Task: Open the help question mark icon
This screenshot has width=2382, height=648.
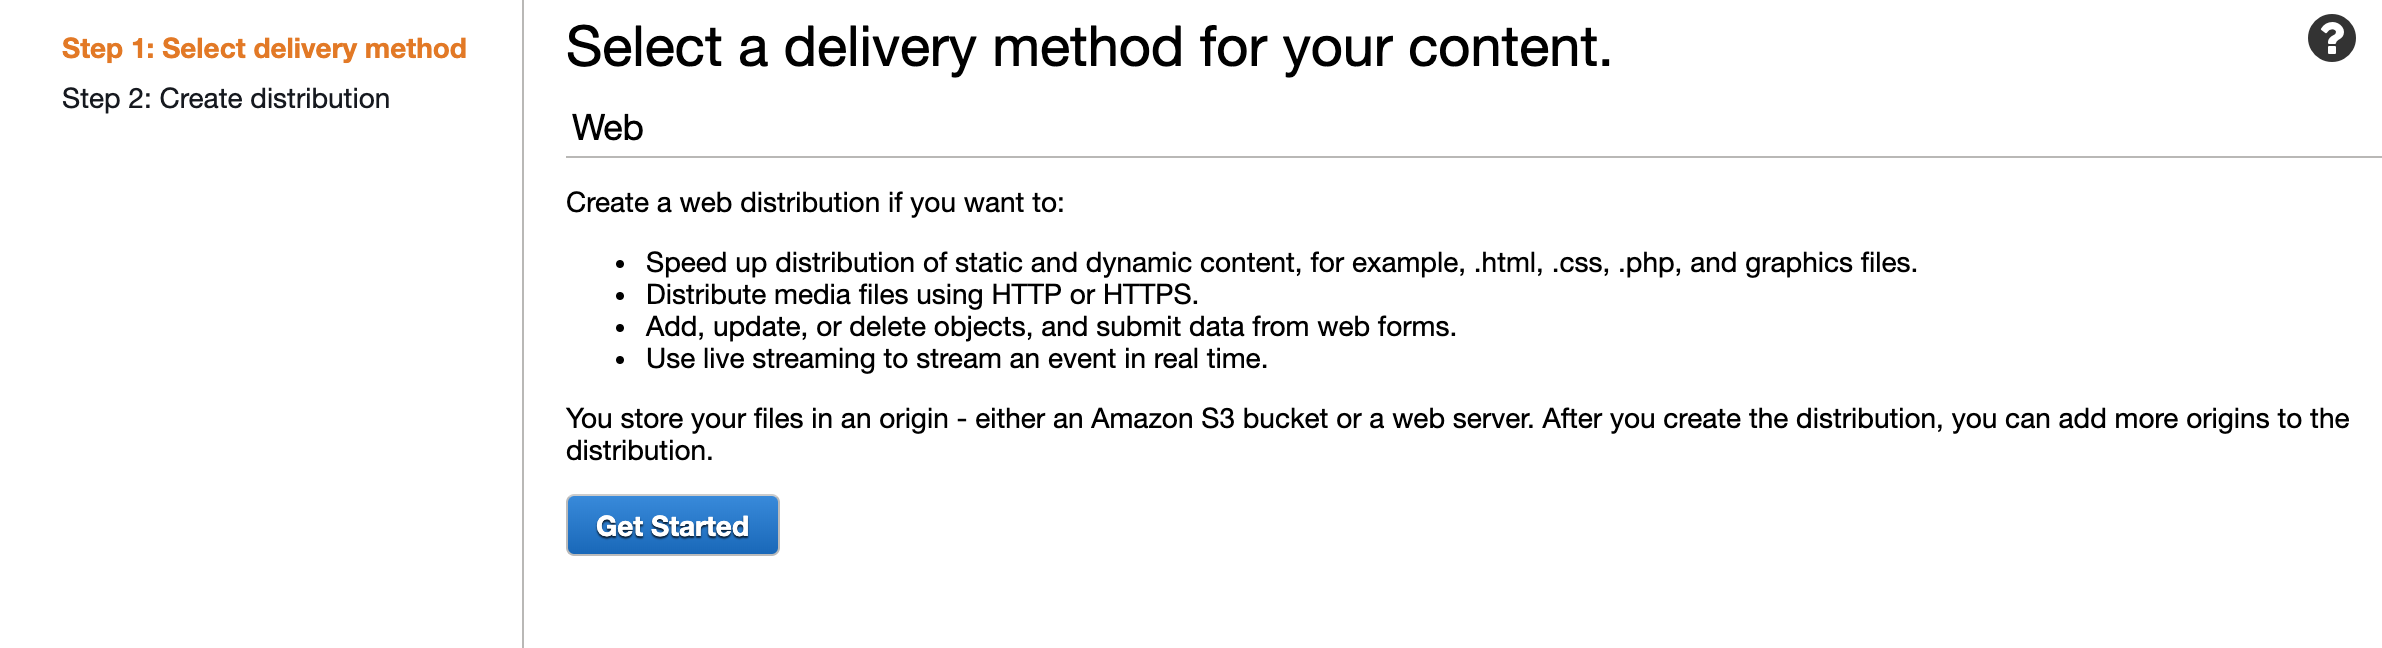Action: 2331,39
